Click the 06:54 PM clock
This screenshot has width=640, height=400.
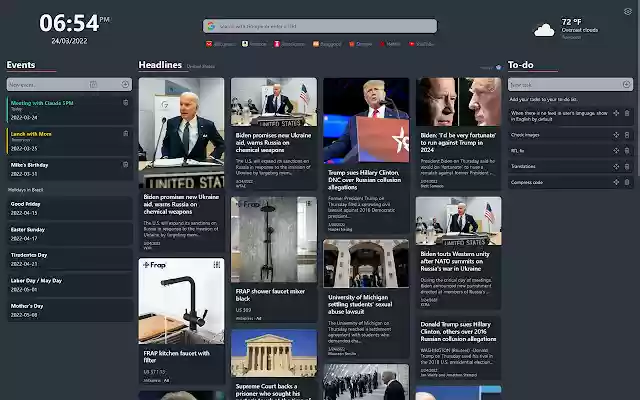(x=74, y=23)
